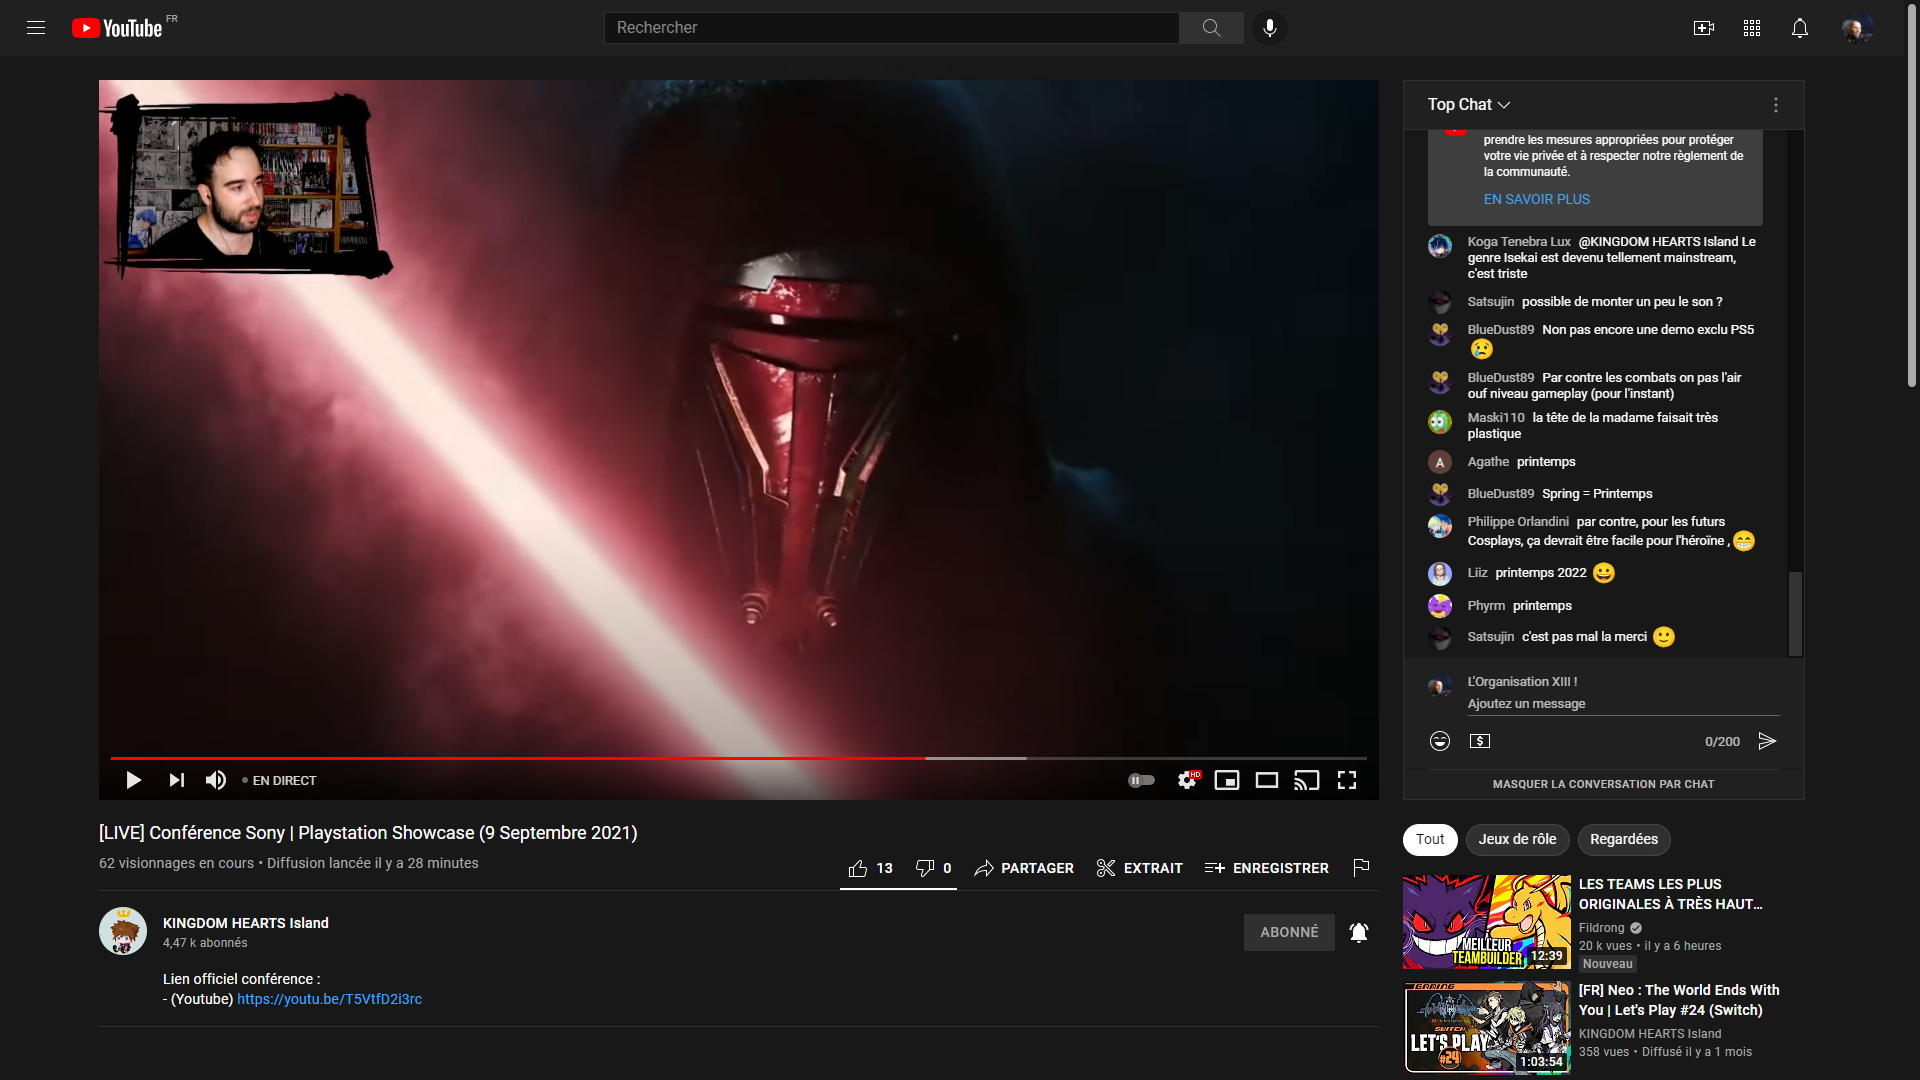Screen dimensions: 1920x1080
Task: Click Agathe's chat avatar
Action: 1440,462
